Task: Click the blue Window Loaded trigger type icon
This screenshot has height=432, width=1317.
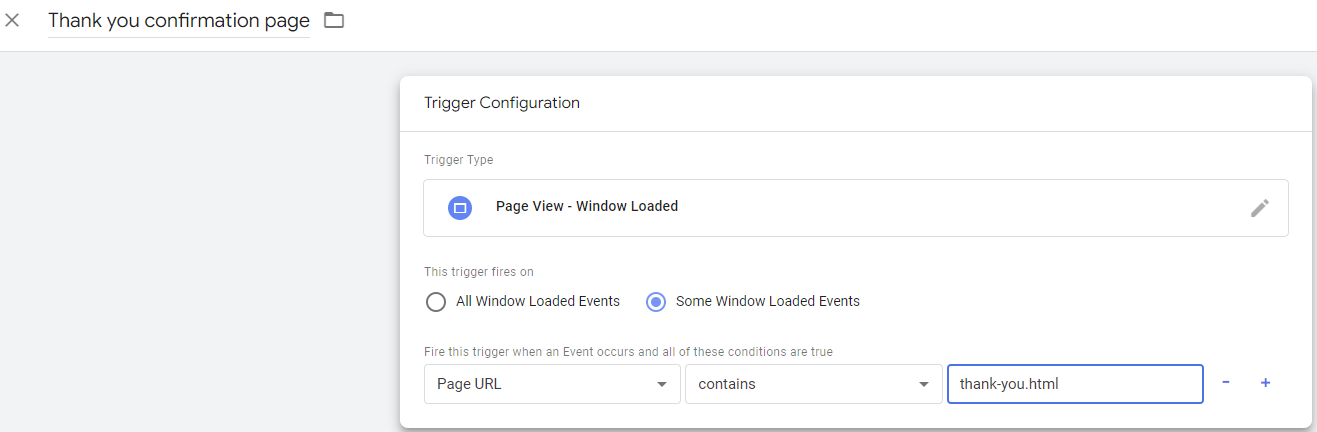Action: pos(460,207)
